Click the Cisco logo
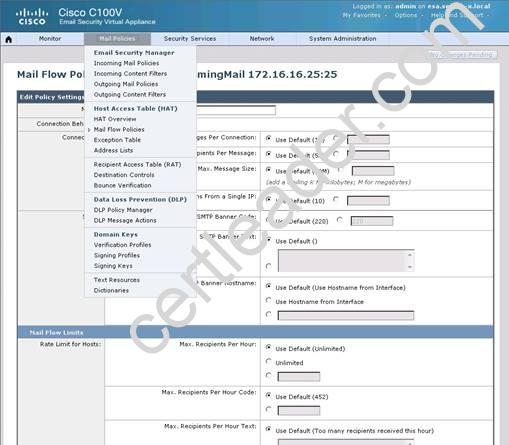Image resolution: width=509 pixels, height=445 pixels. click(32, 17)
